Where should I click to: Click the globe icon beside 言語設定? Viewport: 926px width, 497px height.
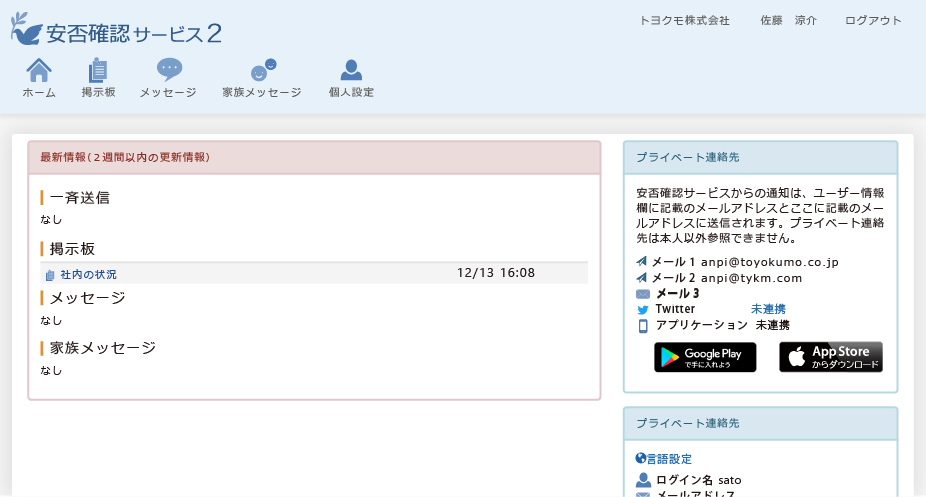641,458
